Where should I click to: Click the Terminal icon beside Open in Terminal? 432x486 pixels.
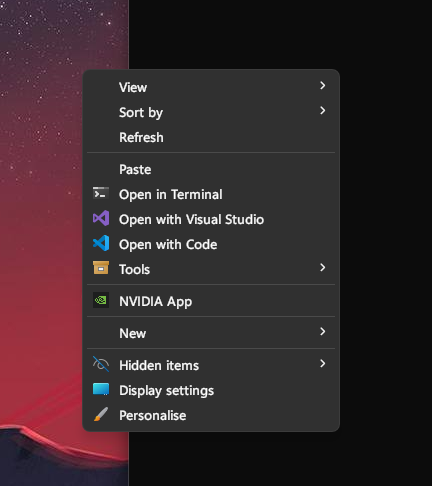[x=101, y=194]
